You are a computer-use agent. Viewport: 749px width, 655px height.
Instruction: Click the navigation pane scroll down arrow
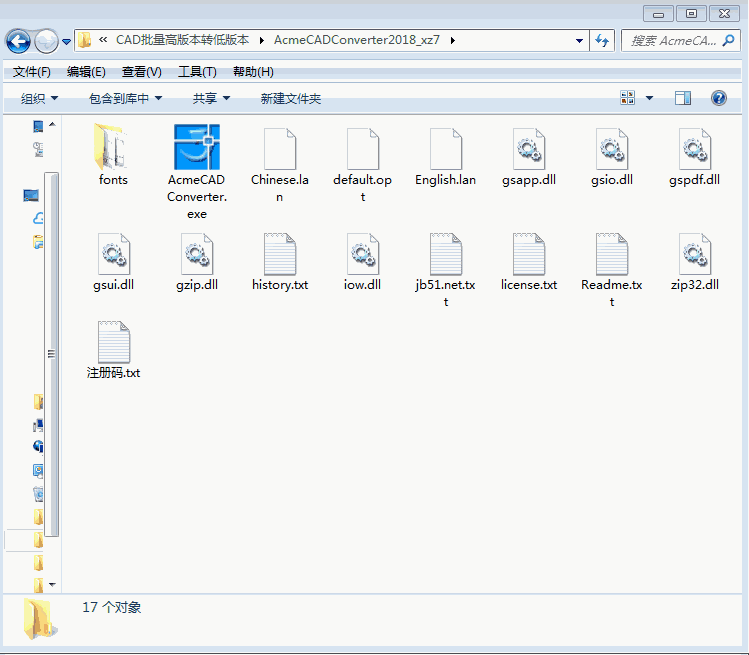click(x=53, y=584)
